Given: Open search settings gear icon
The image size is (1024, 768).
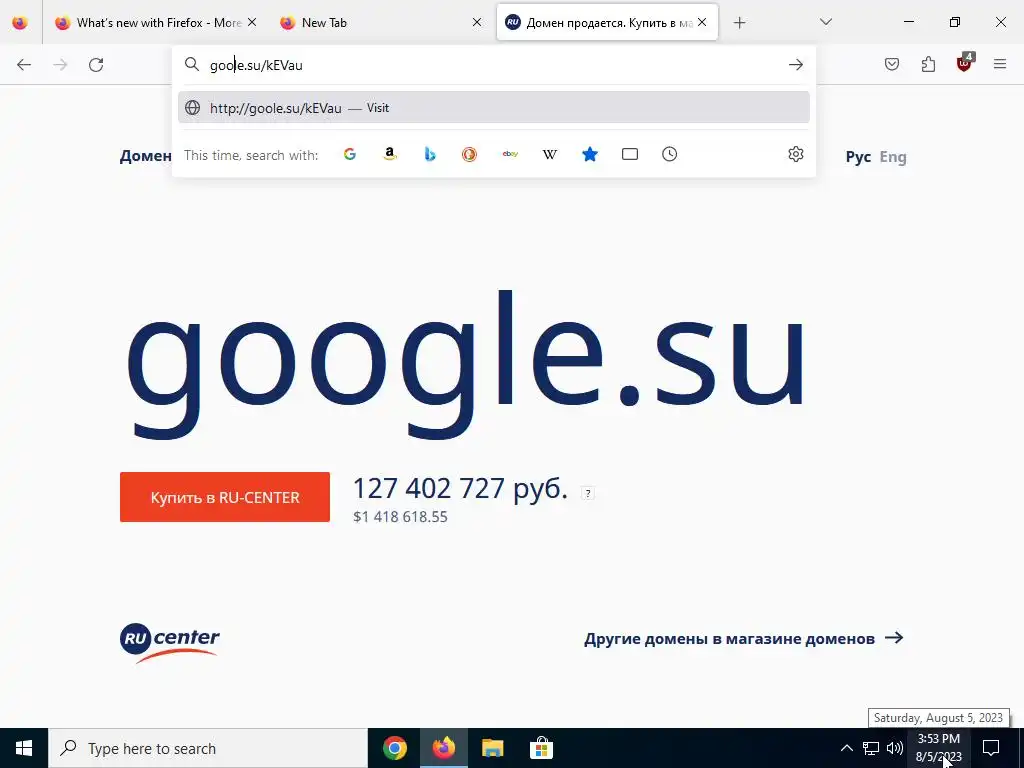Looking at the screenshot, I should coord(795,154).
